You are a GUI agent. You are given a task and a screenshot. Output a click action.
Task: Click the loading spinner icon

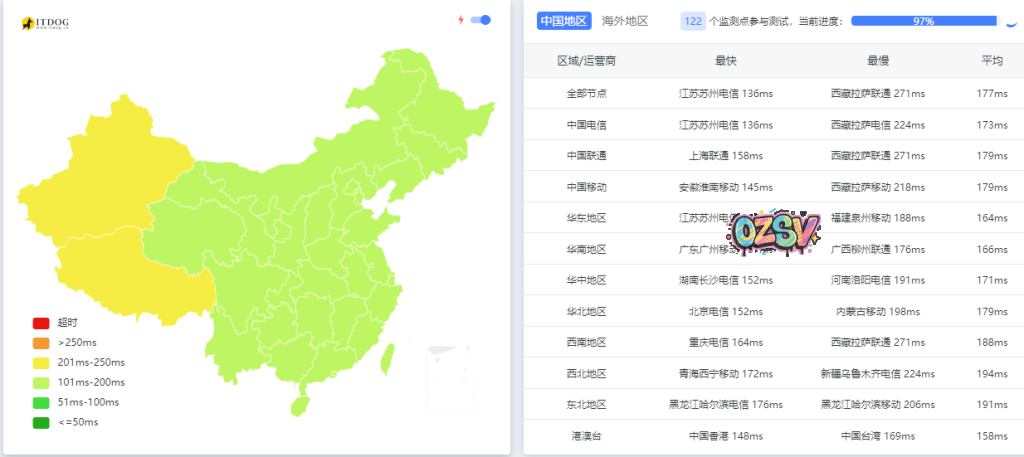tap(1011, 21)
